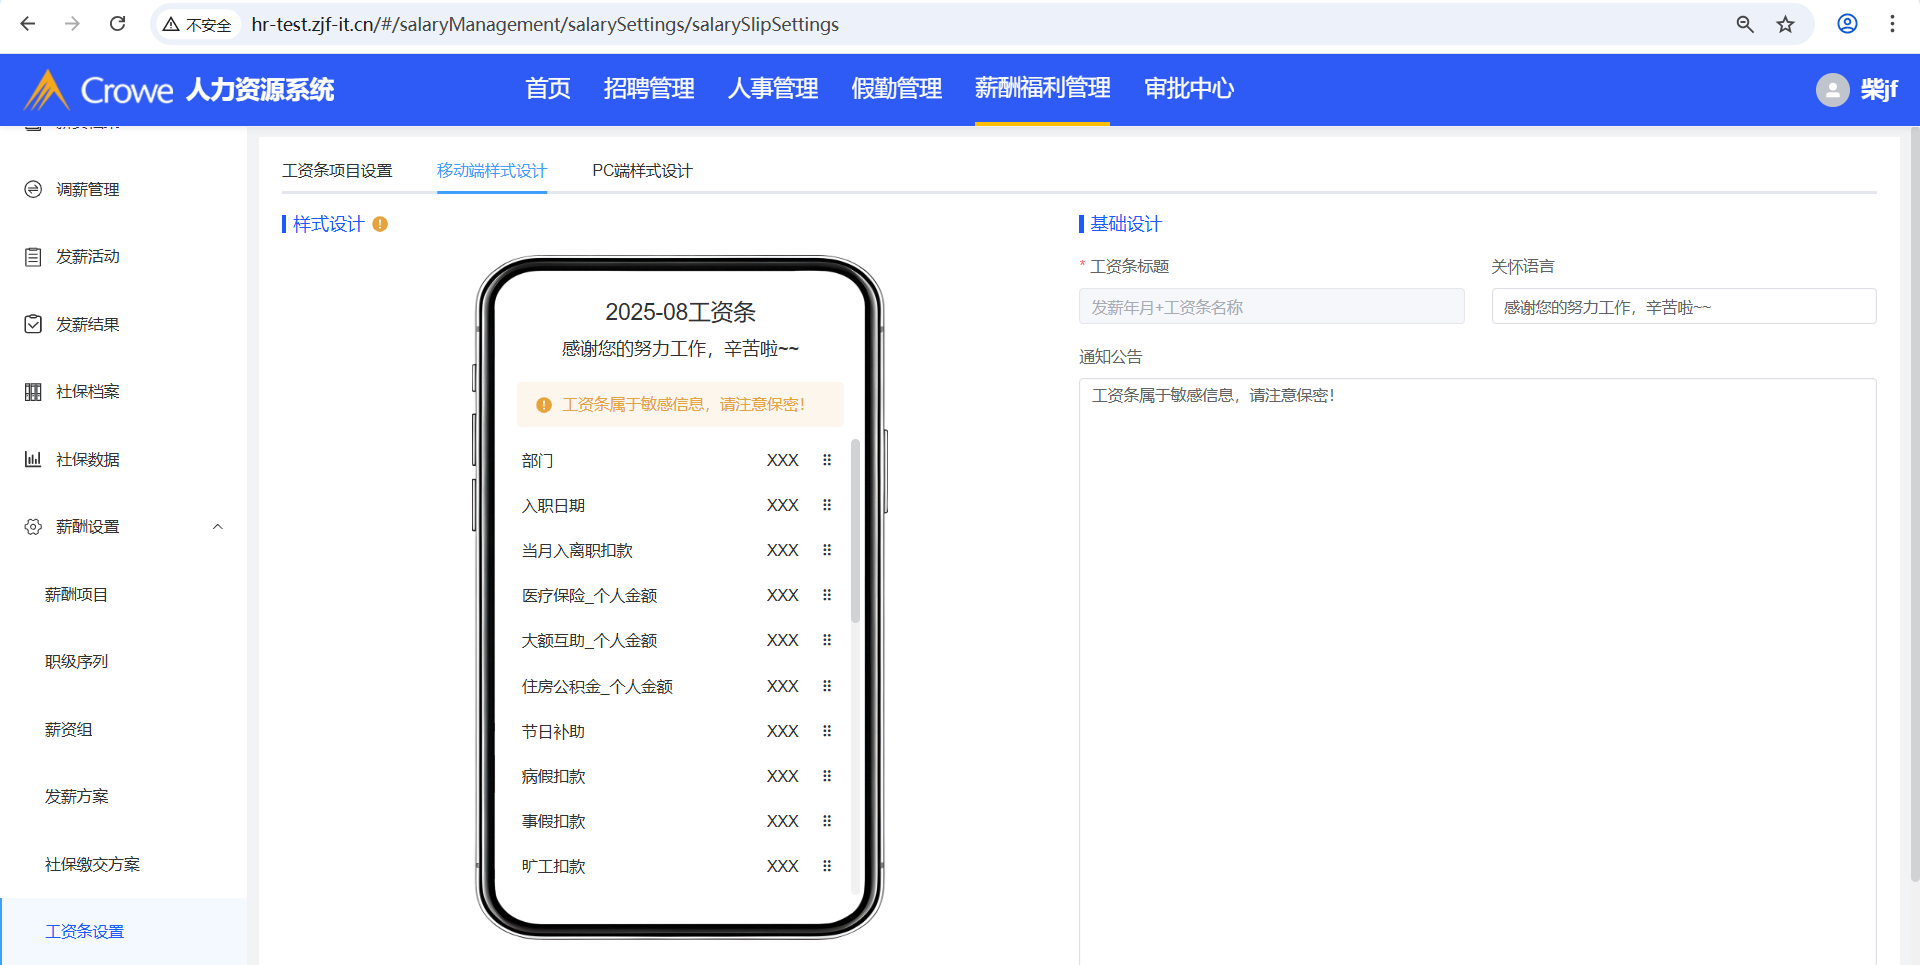Switch to the PC端样式设计 tab

click(x=642, y=171)
